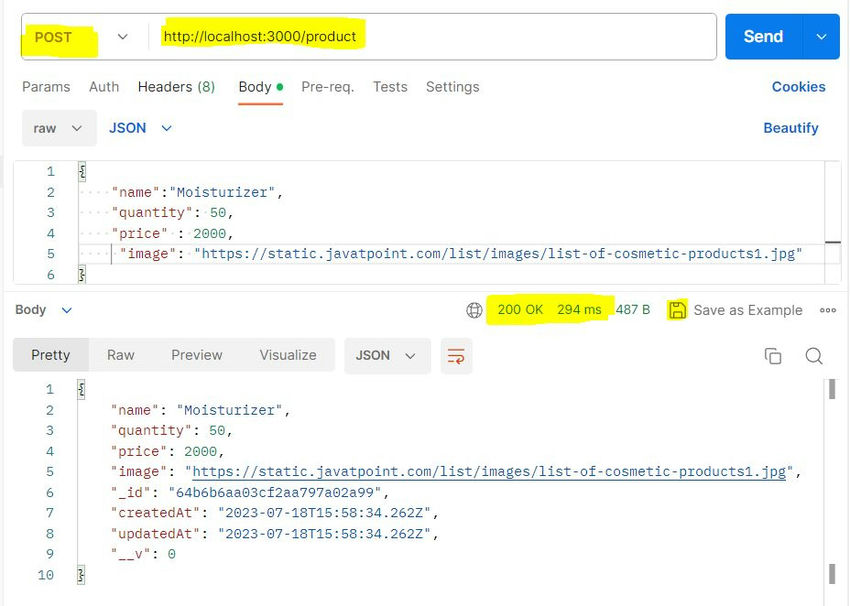Click the globe network icon

(474, 310)
